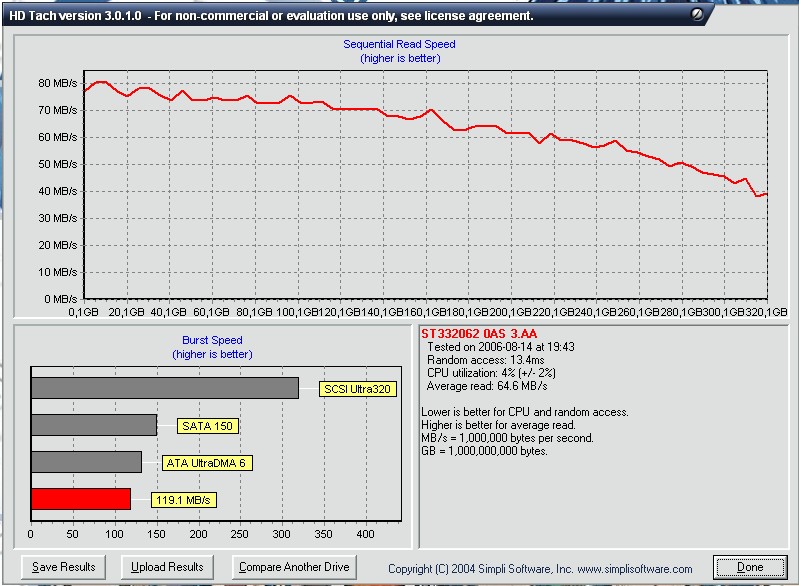
Task: Click the 80 MB/s axis label
Action: 58,83
